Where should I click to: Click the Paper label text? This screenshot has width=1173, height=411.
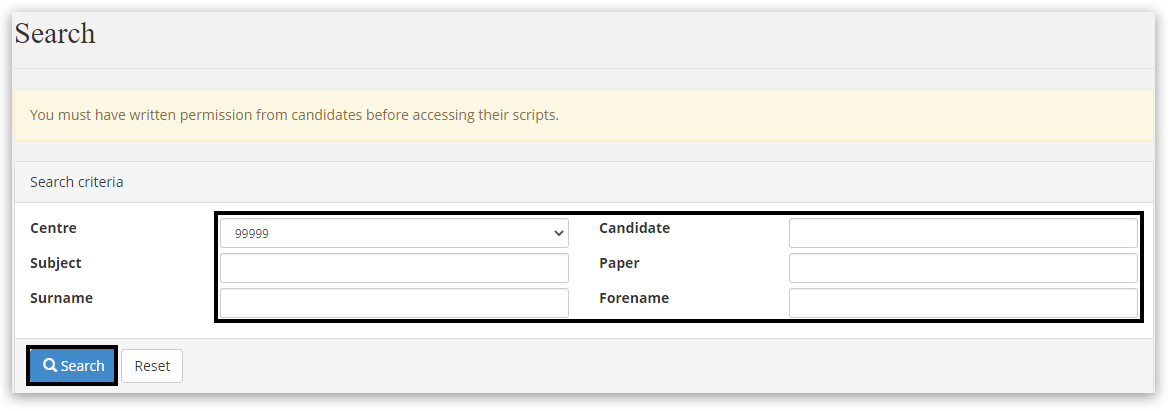pos(619,263)
